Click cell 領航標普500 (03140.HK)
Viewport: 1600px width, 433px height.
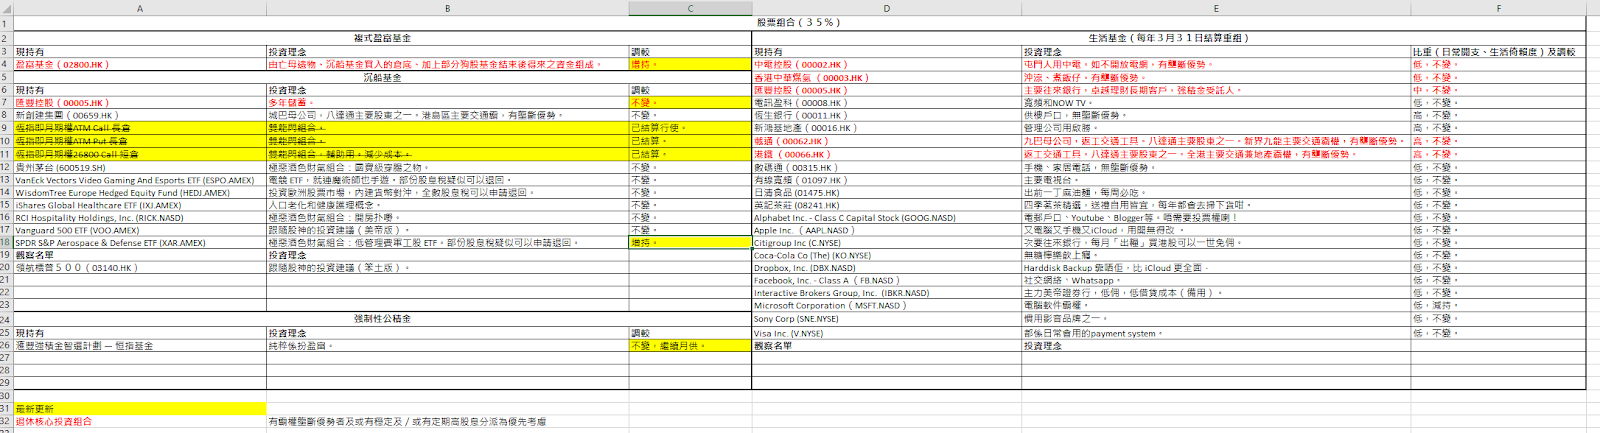point(140,268)
